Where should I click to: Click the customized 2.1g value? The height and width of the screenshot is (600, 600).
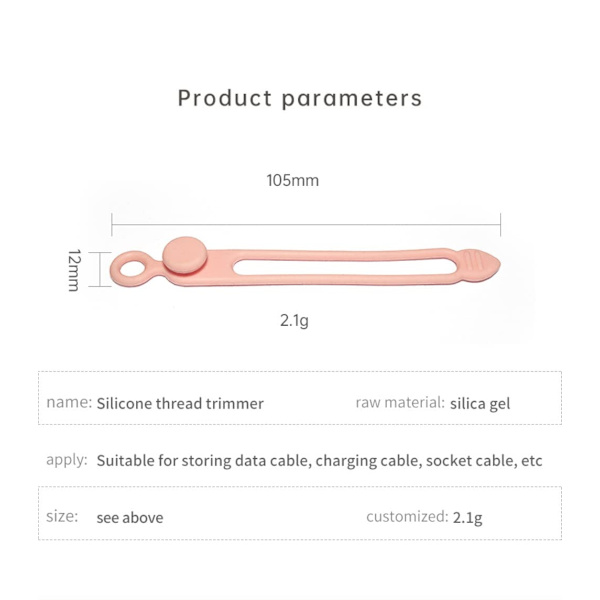pyautogui.click(x=467, y=518)
